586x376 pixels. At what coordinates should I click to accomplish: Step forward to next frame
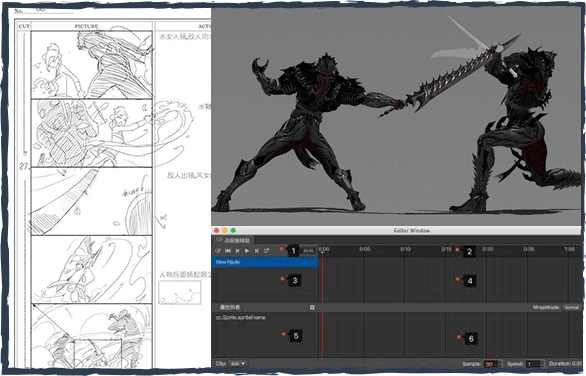coord(256,251)
